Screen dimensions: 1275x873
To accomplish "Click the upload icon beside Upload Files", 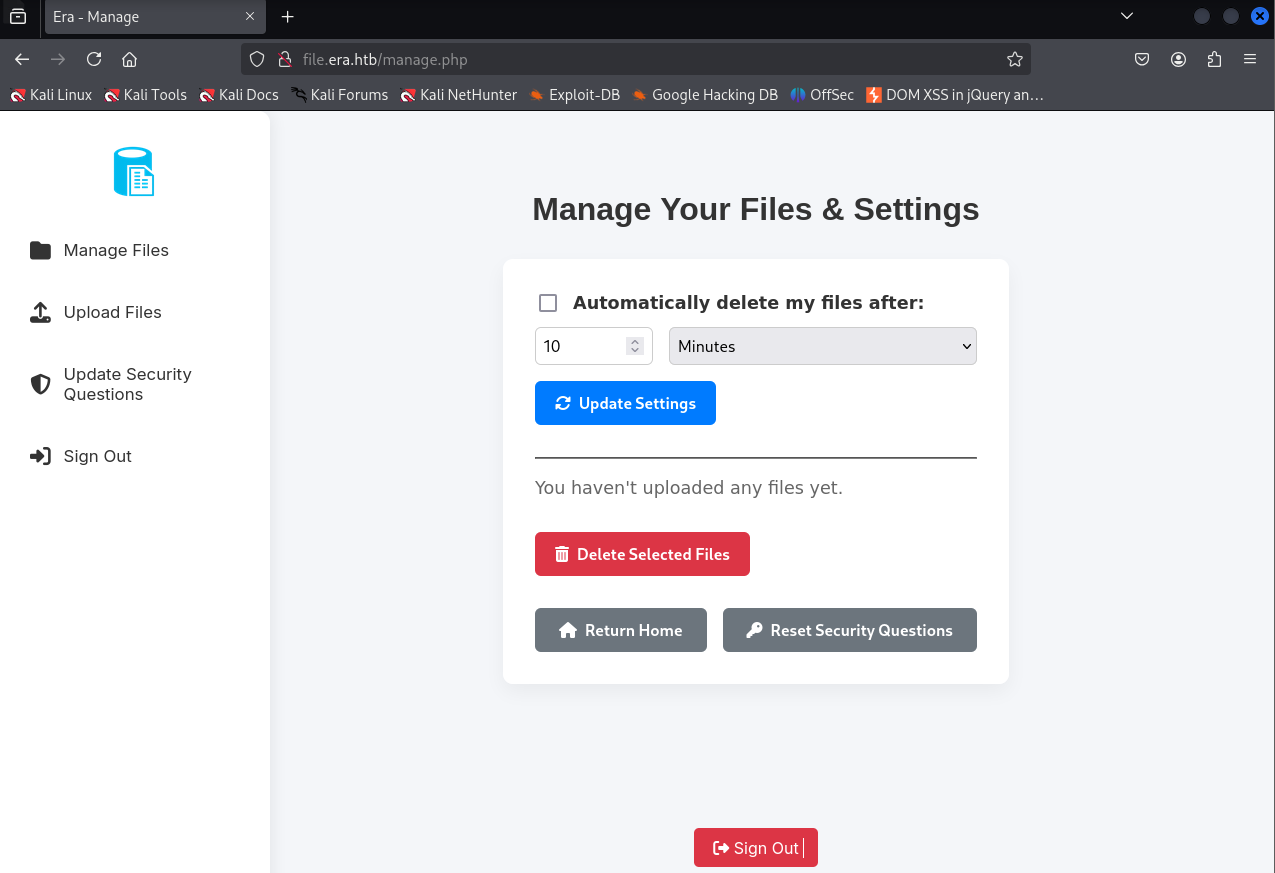I will coord(40,312).
